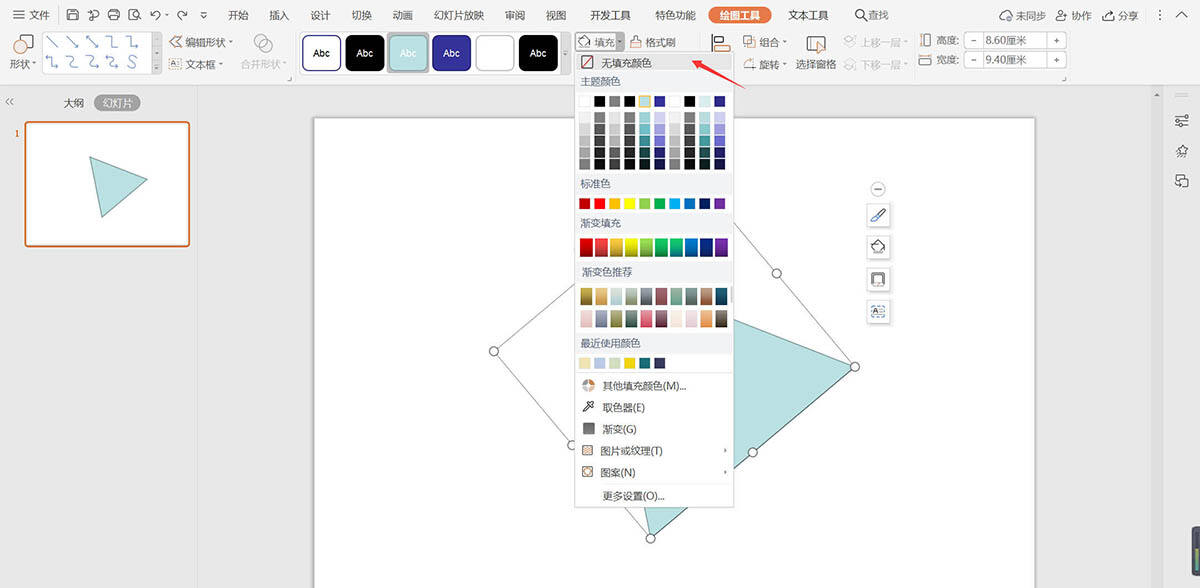Open the 旋转 rotate dropdown
This screenshot has height=588, width=1200.
coord(765,64)
